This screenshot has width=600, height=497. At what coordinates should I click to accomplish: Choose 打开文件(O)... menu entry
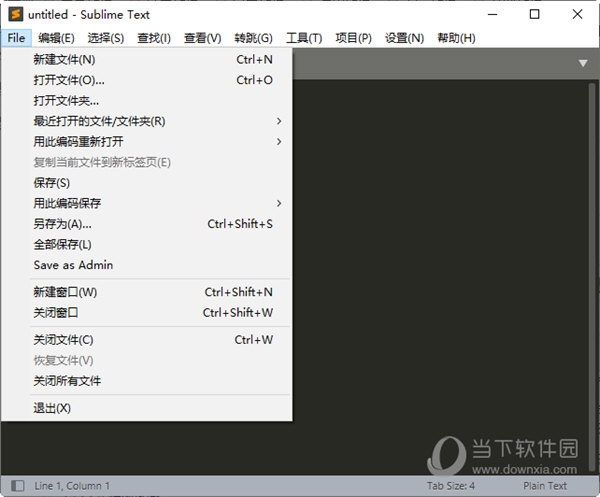(x=147, y=80)
